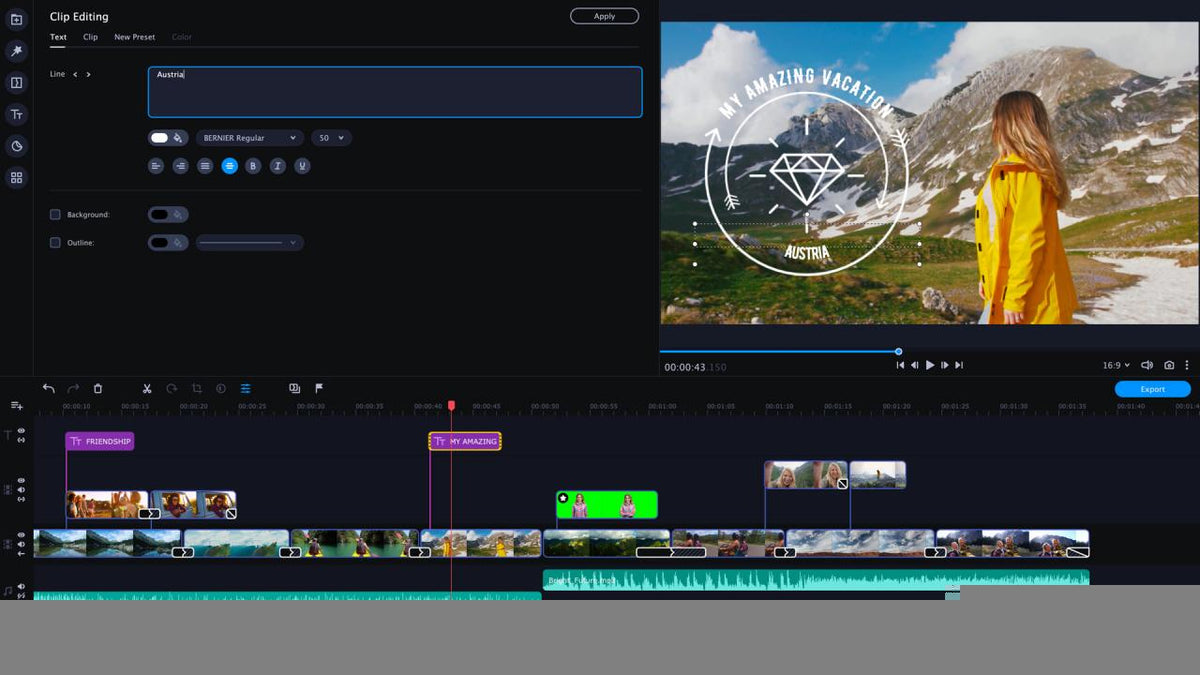
Task: Select center text alignment
Action: coord(229,166)
